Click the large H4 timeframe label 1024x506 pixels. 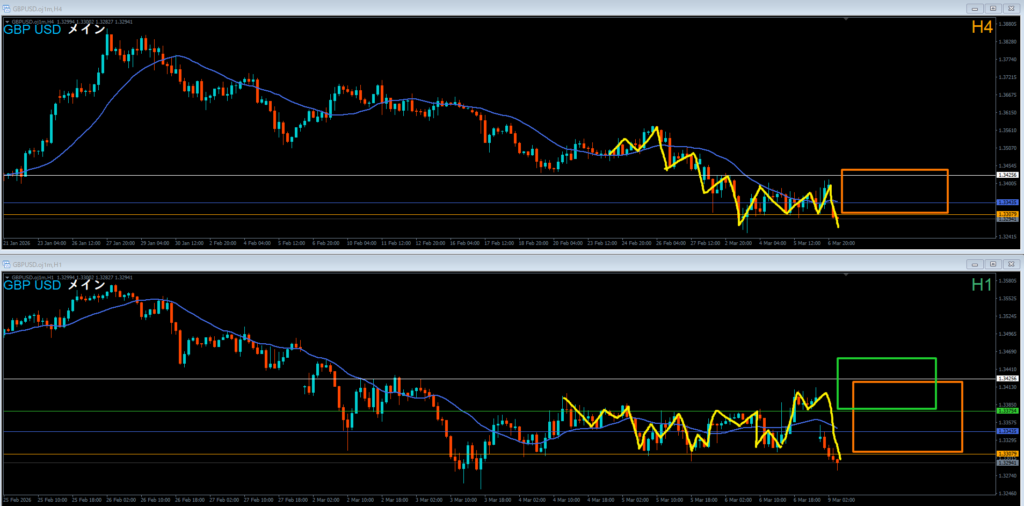981,29
